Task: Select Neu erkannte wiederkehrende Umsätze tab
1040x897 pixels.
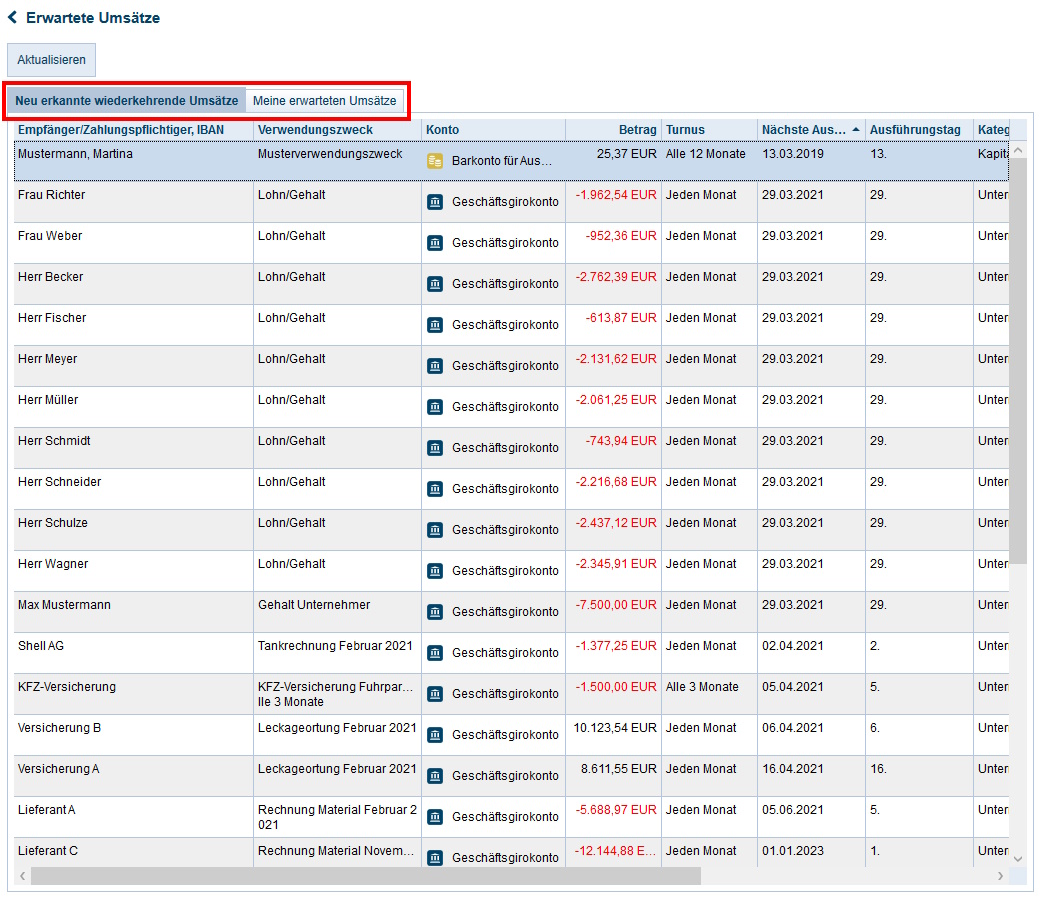Action: (127, 101)
